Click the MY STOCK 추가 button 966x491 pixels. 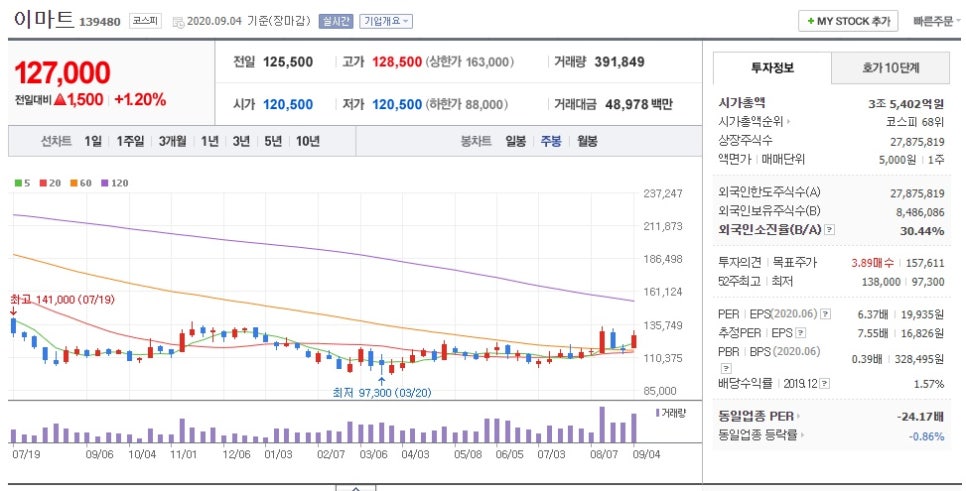848,21
